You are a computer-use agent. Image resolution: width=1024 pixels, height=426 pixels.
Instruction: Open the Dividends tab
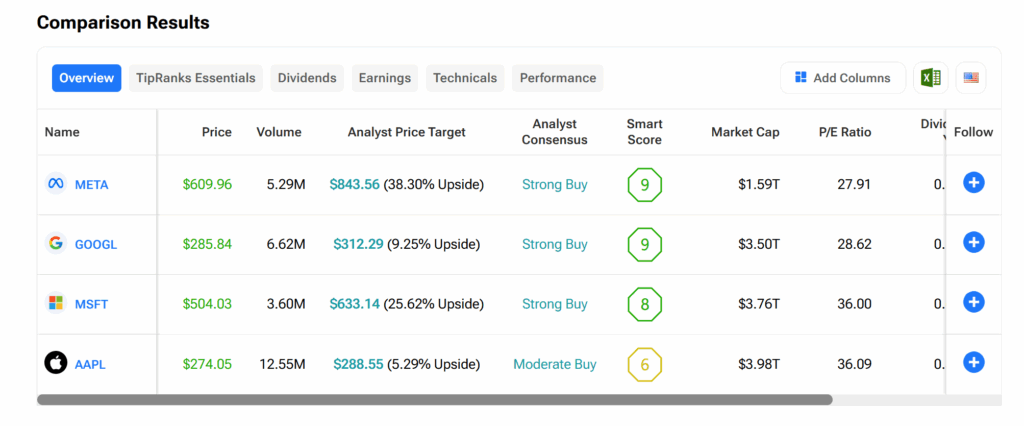(x=307, y=78)
